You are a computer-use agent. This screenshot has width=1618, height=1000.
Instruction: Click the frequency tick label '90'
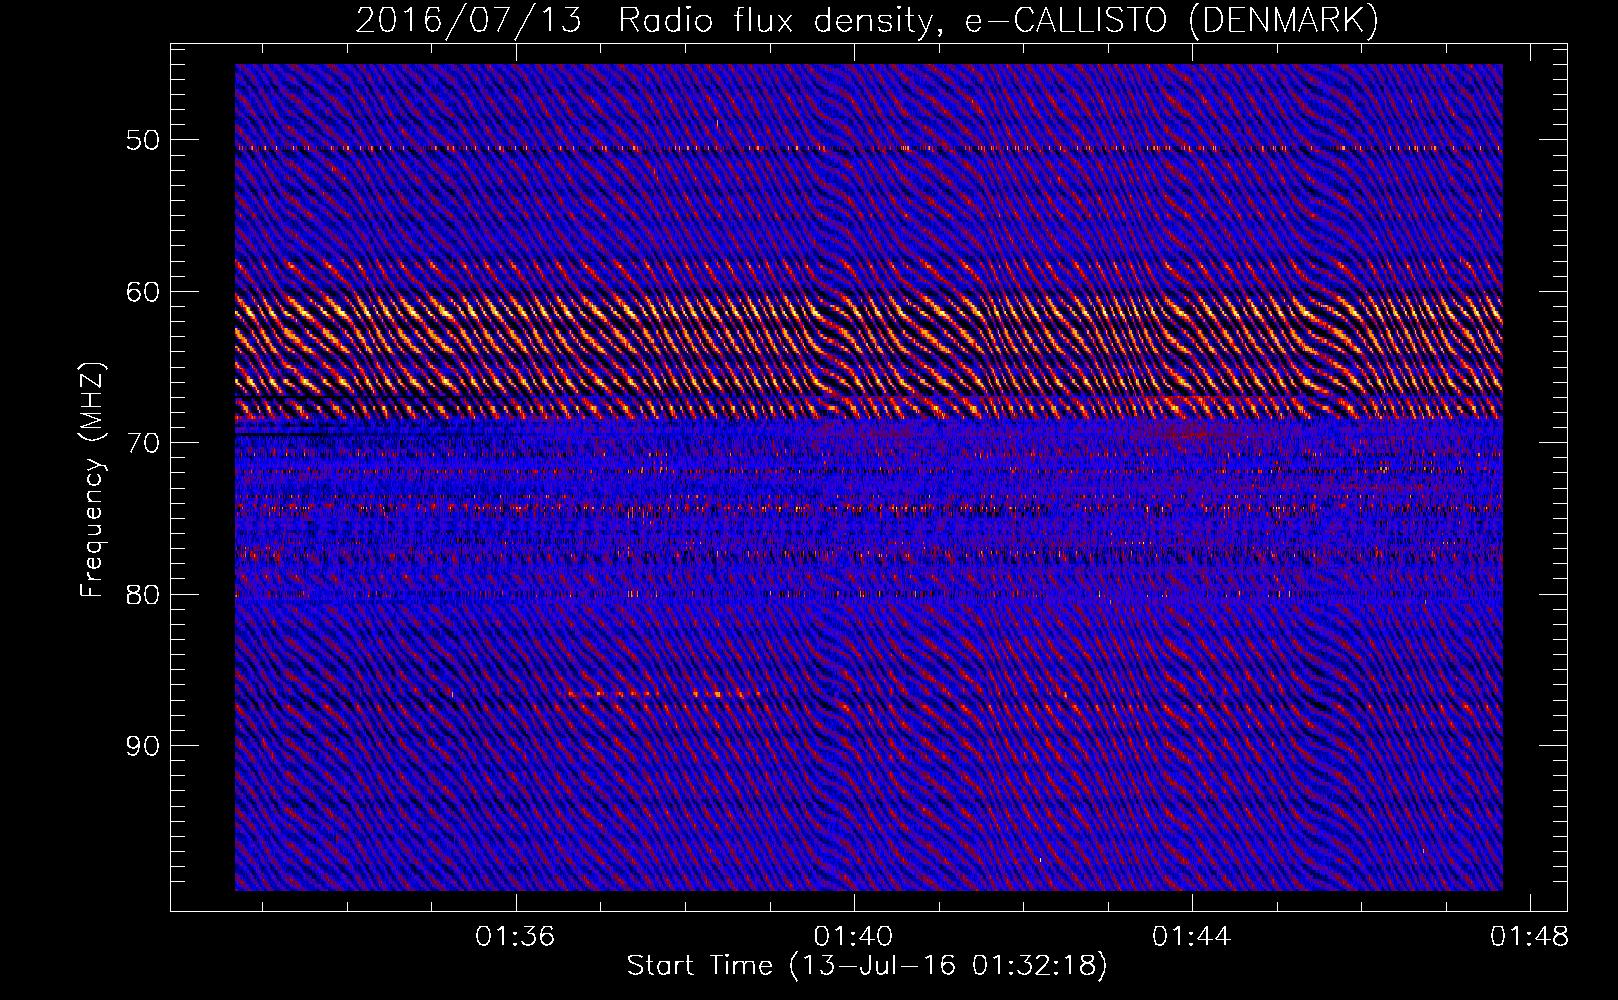pyautogui.click(x=143, y=746)
